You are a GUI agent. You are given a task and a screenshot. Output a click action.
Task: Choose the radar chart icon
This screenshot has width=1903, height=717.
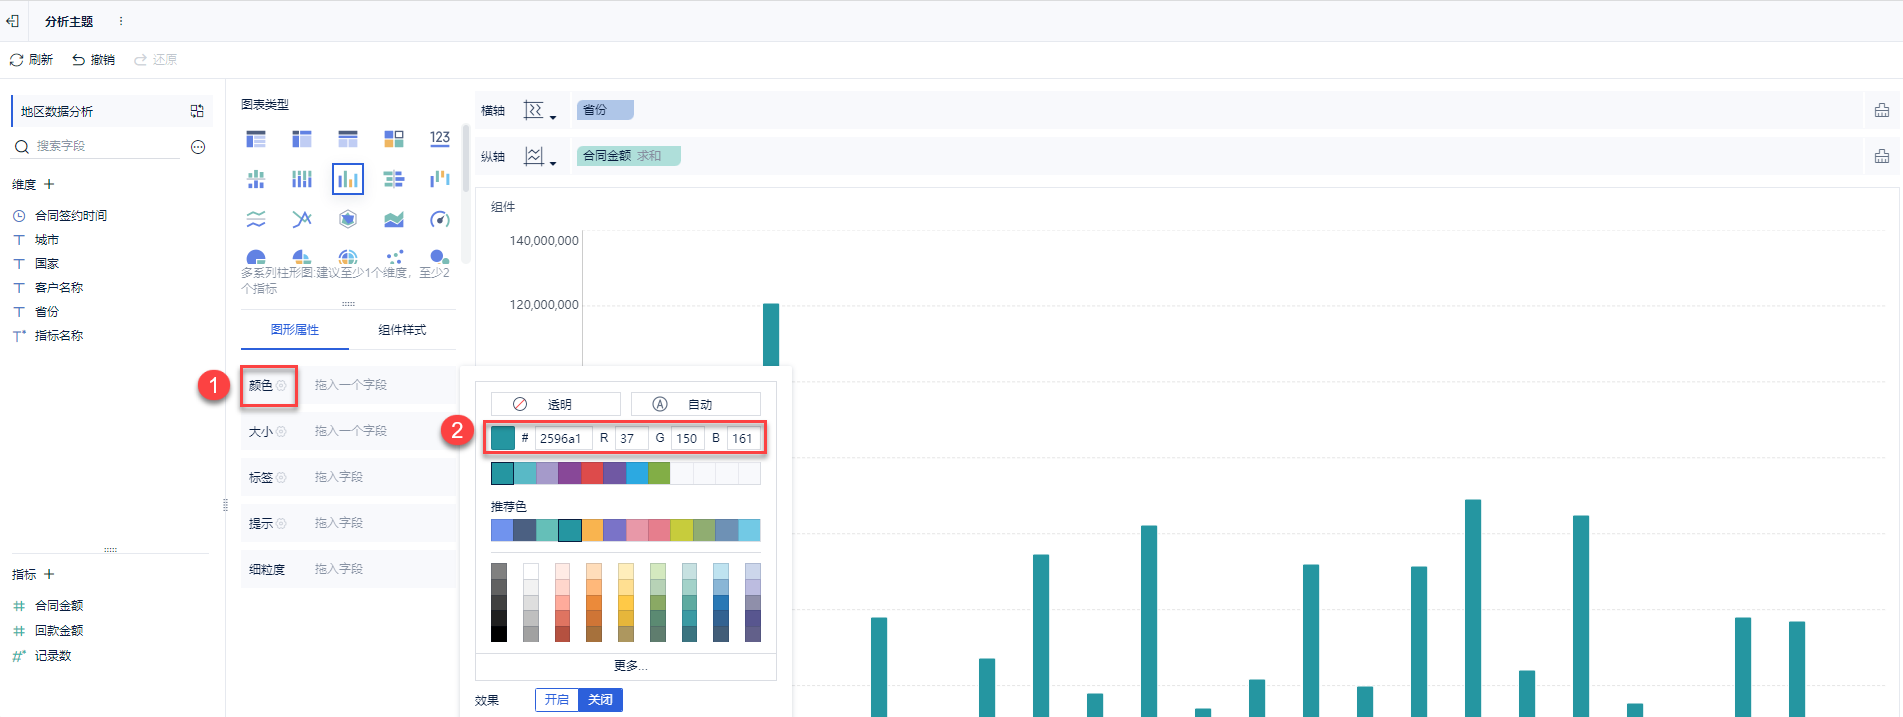[x=348, y=219]
